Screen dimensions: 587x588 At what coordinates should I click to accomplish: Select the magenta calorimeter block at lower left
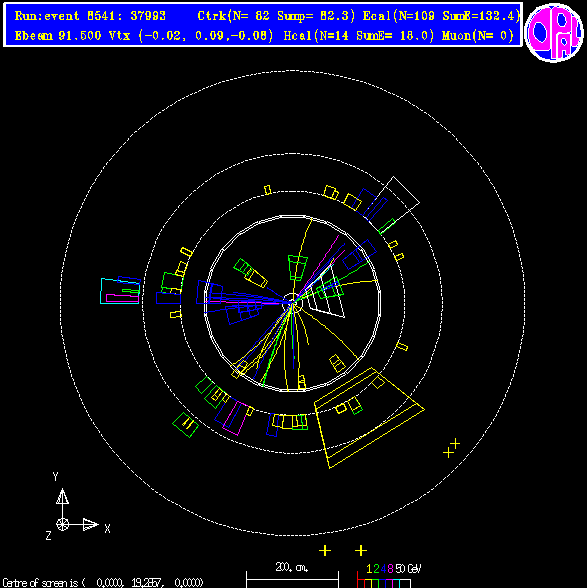click(236, 418)
